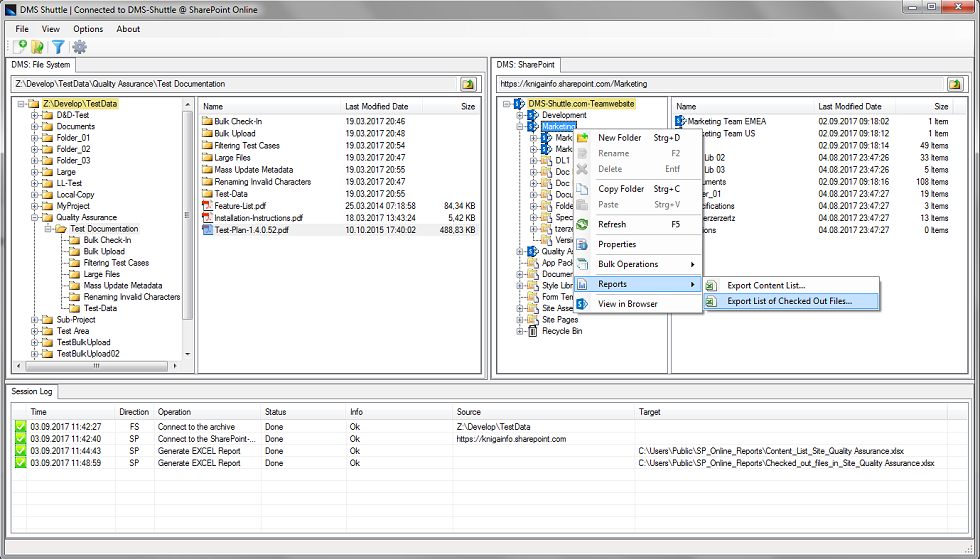Select the Mass Update Metadata folder in file list
Viewport: 980px width, 559px height.
(253, 169)
